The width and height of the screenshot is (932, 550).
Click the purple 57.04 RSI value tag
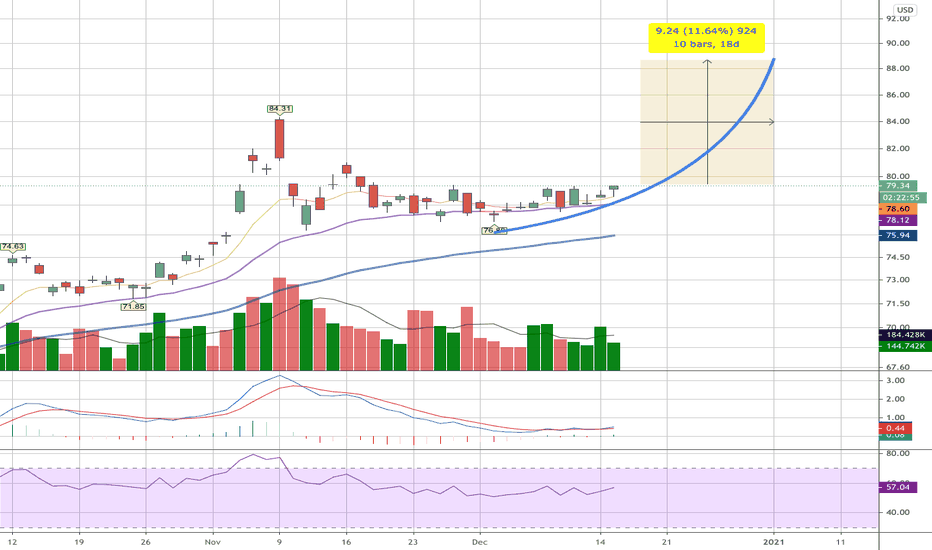coord(898,487)
